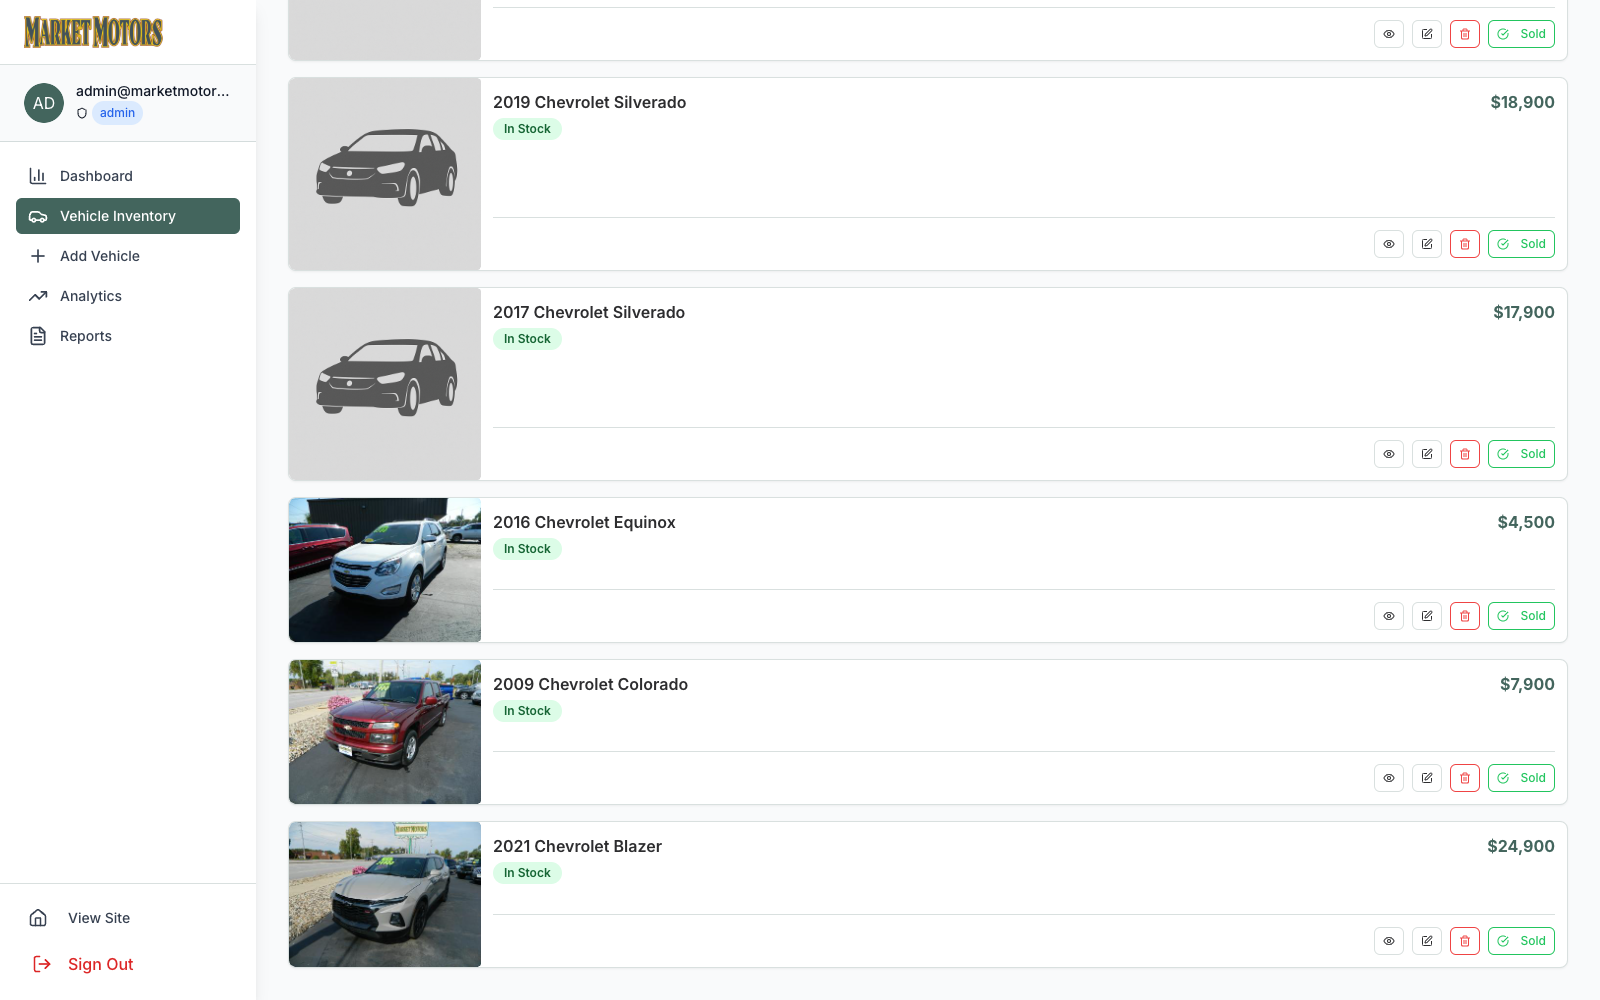1600x1000 pixels.
Task: Click In Stock badge on Chevrolet Equinox
Action: point(527,549)
